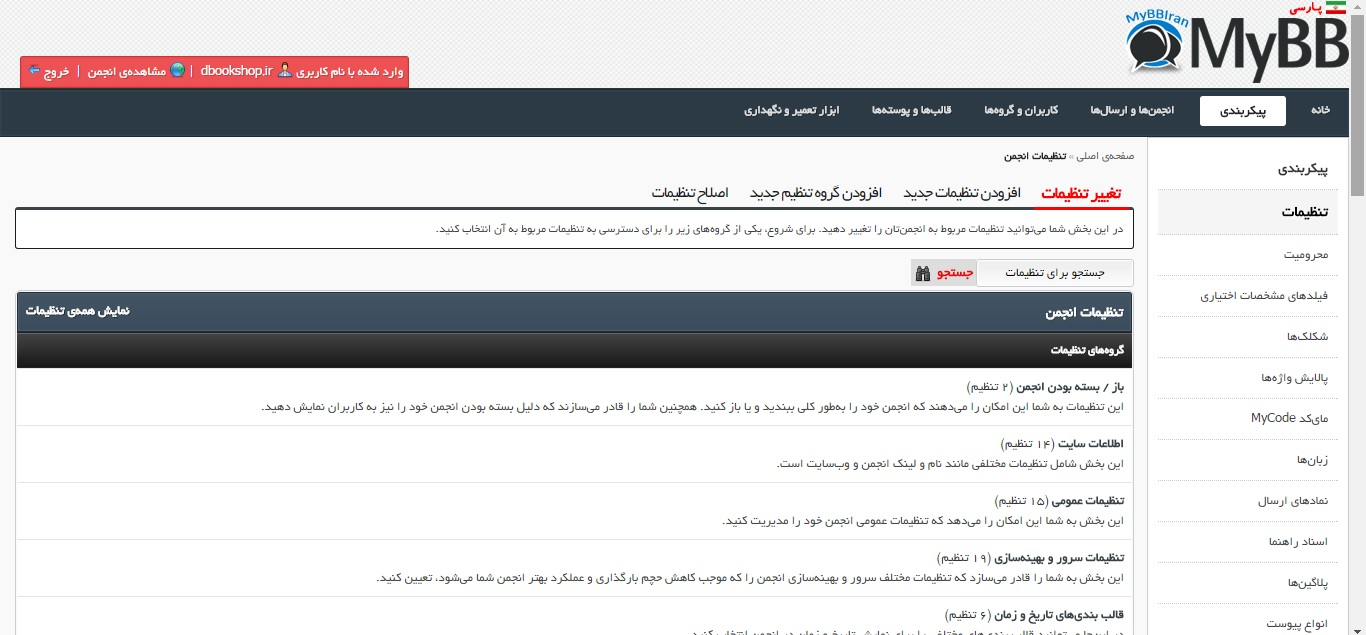Image resolution: width=1366 pixels, height=635 pixels.
Task: Switch to افزودن تنظیمات جدید tab
Action: point(962,192)
